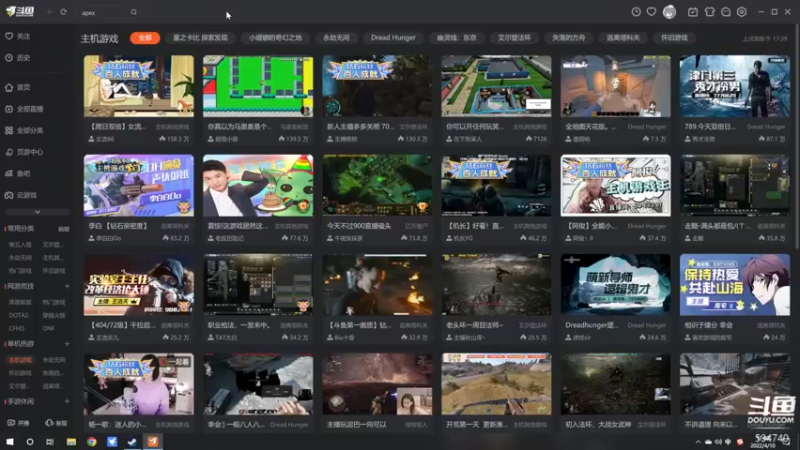Select 艾尔登法环 filter tab
Screen dimensions: 800x450
514,38
